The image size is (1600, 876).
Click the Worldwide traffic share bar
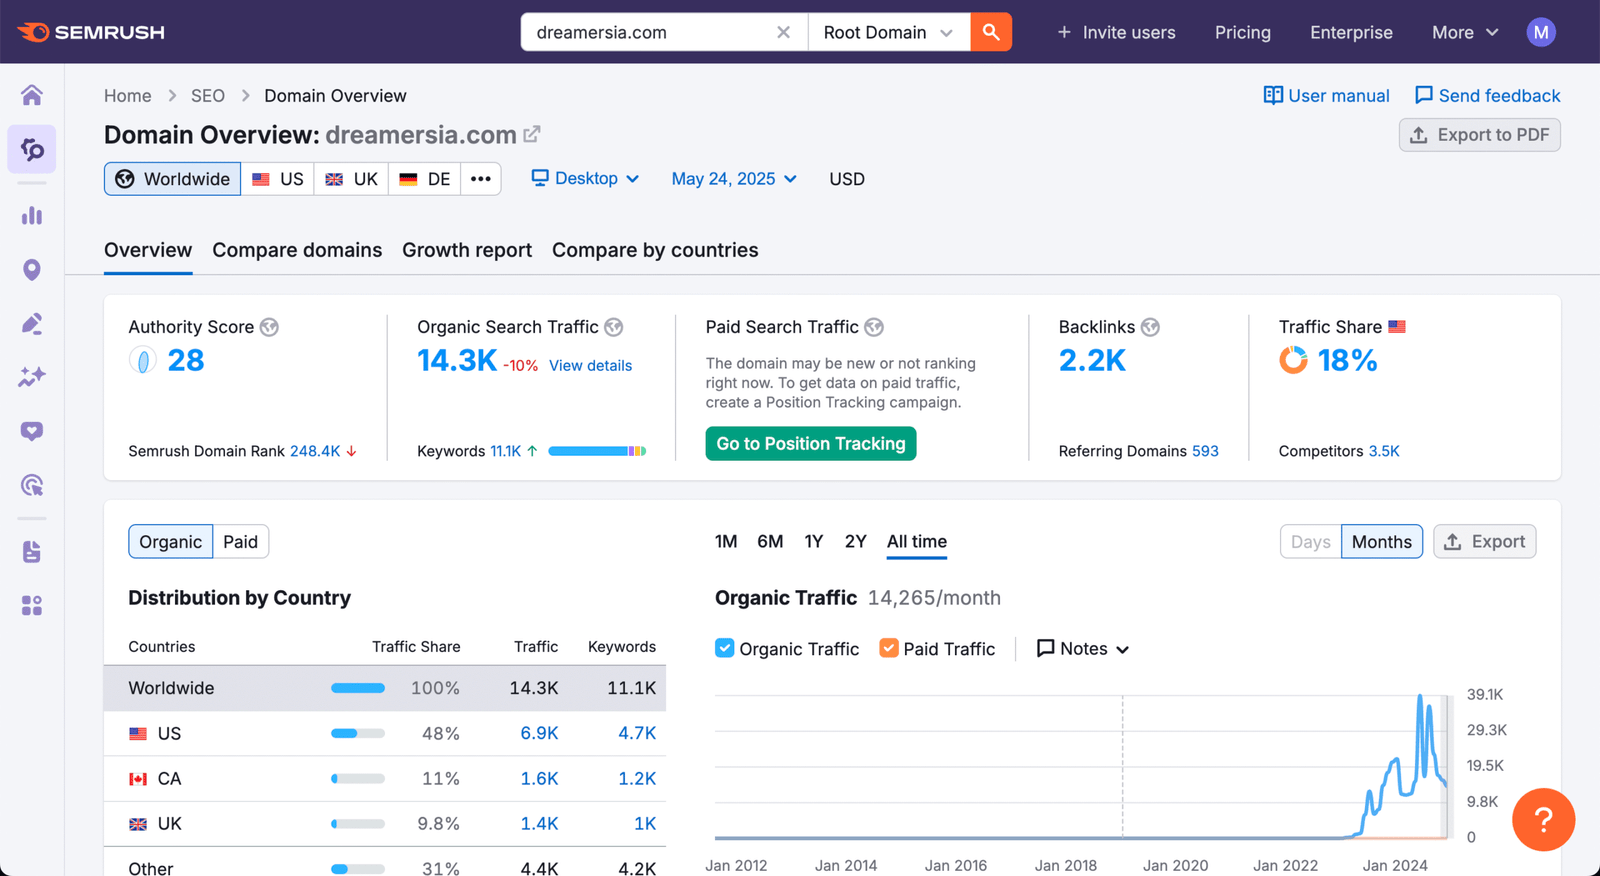(x=358, y=688)
